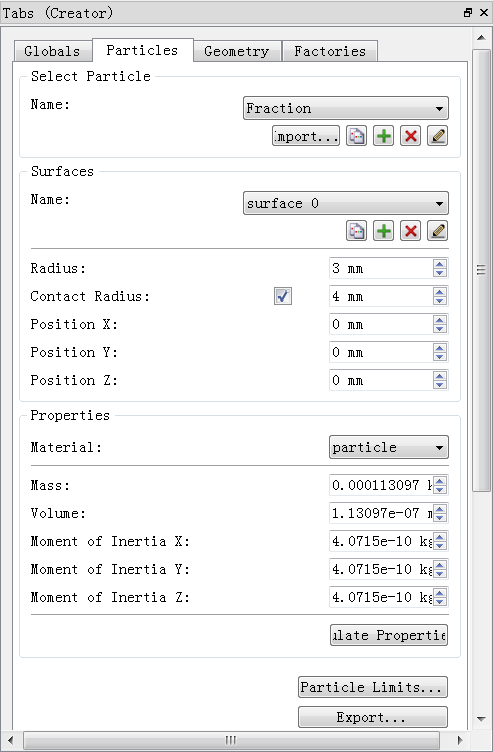
Task: Click Moment of Inertia X field
Action: pyautogui.click(x=381, y=541)
